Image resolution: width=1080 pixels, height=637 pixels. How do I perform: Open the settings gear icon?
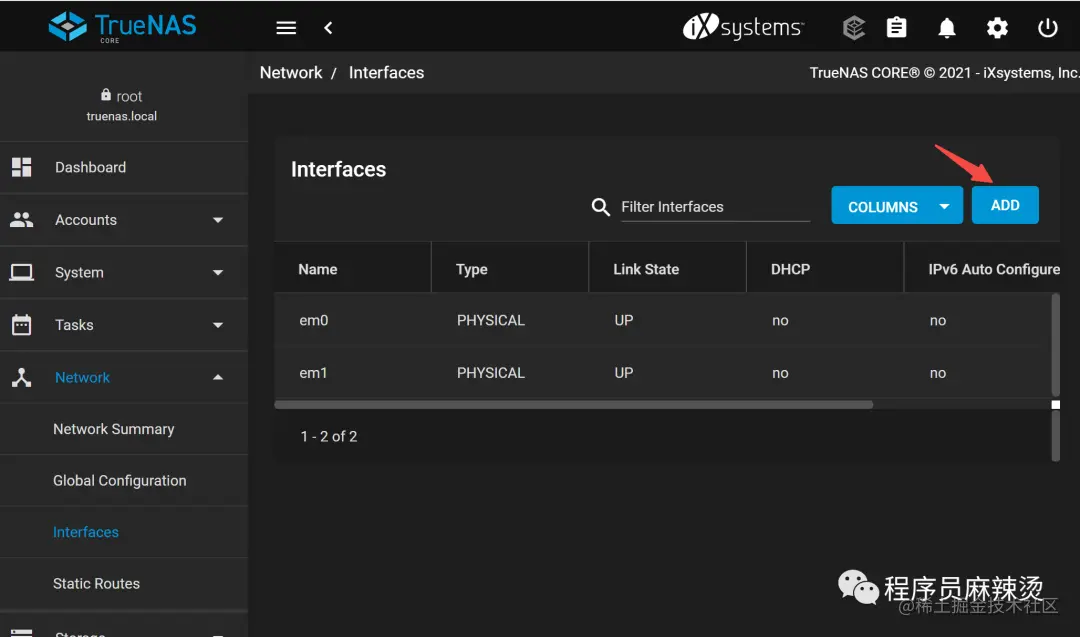(x=997, y=28)
